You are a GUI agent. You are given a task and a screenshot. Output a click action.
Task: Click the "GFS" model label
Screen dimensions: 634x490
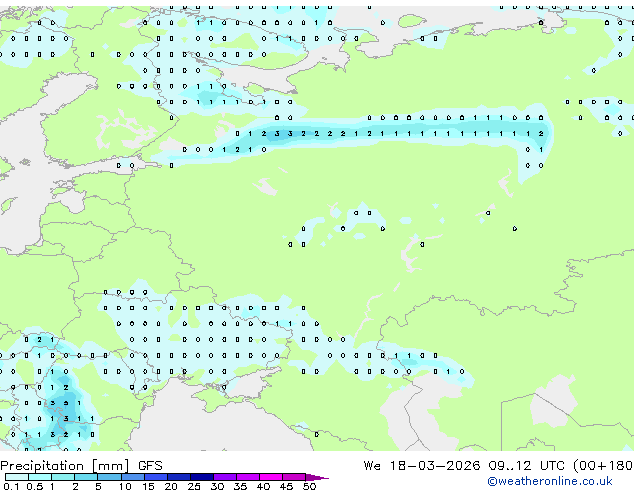tap(150, 466)
